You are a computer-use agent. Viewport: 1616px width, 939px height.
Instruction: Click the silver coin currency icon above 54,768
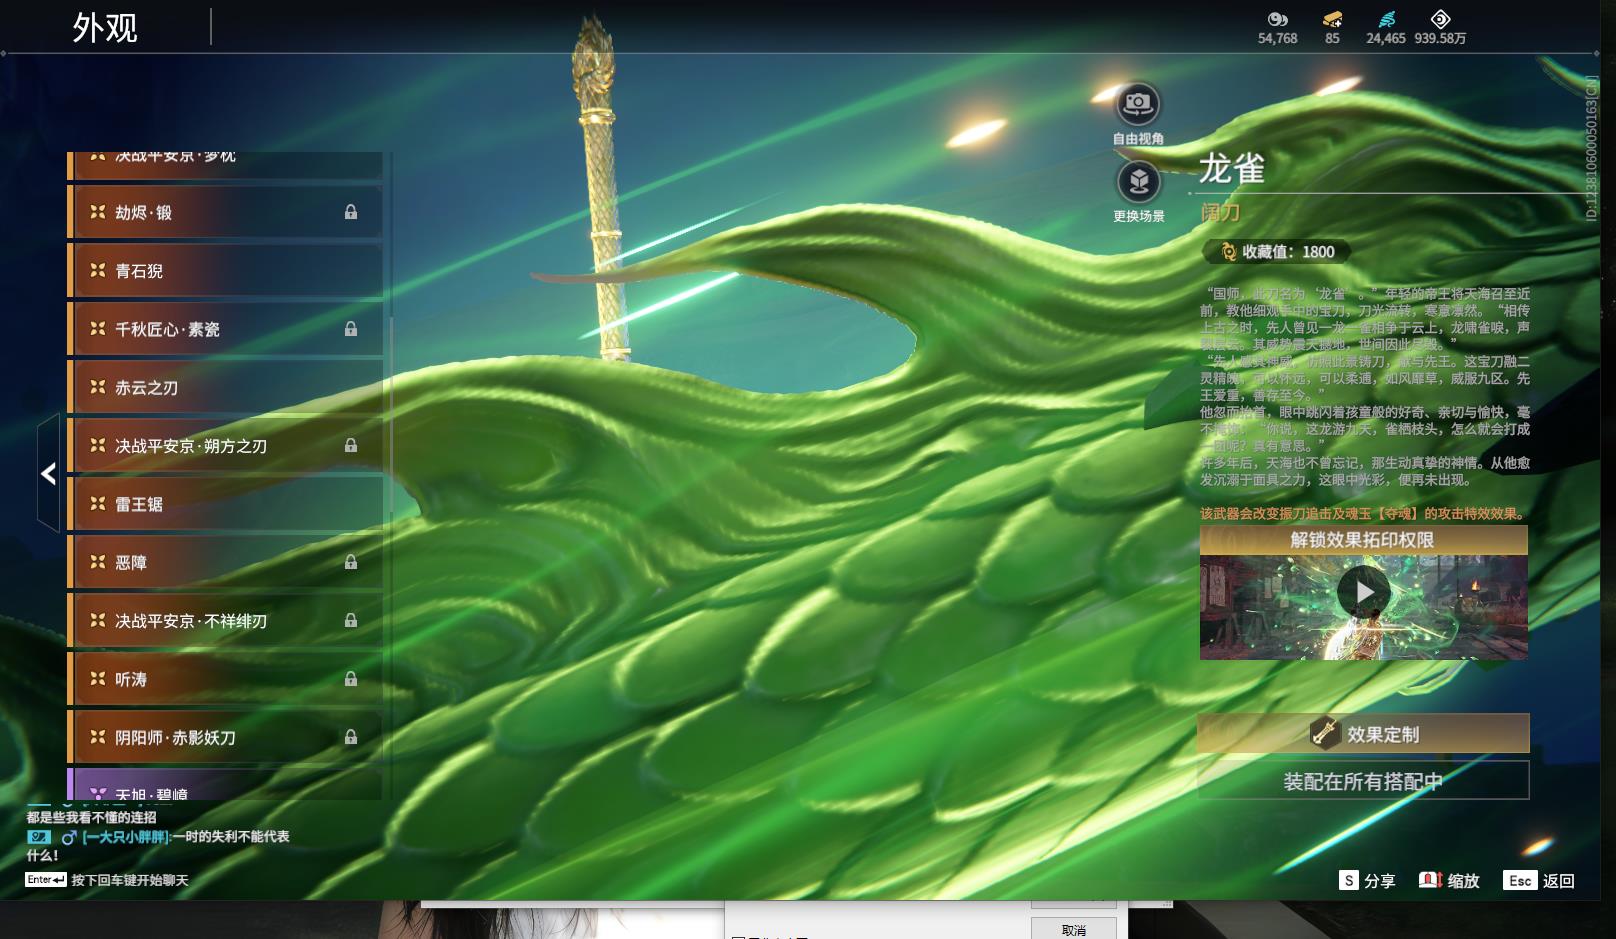[x=1277, y=19]
